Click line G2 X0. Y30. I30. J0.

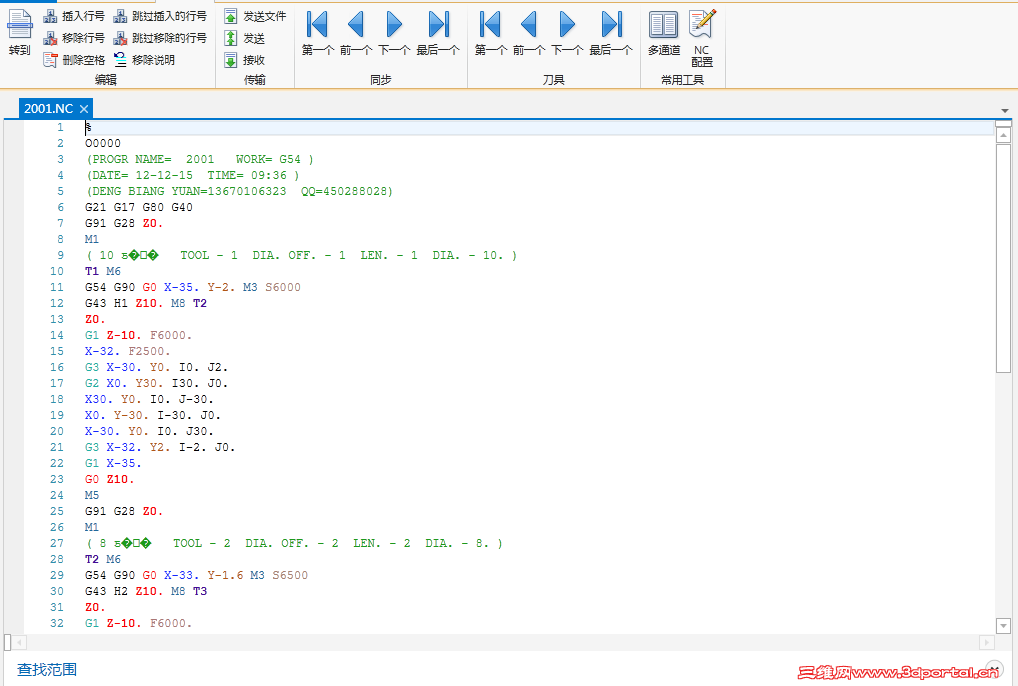[156, 383]
